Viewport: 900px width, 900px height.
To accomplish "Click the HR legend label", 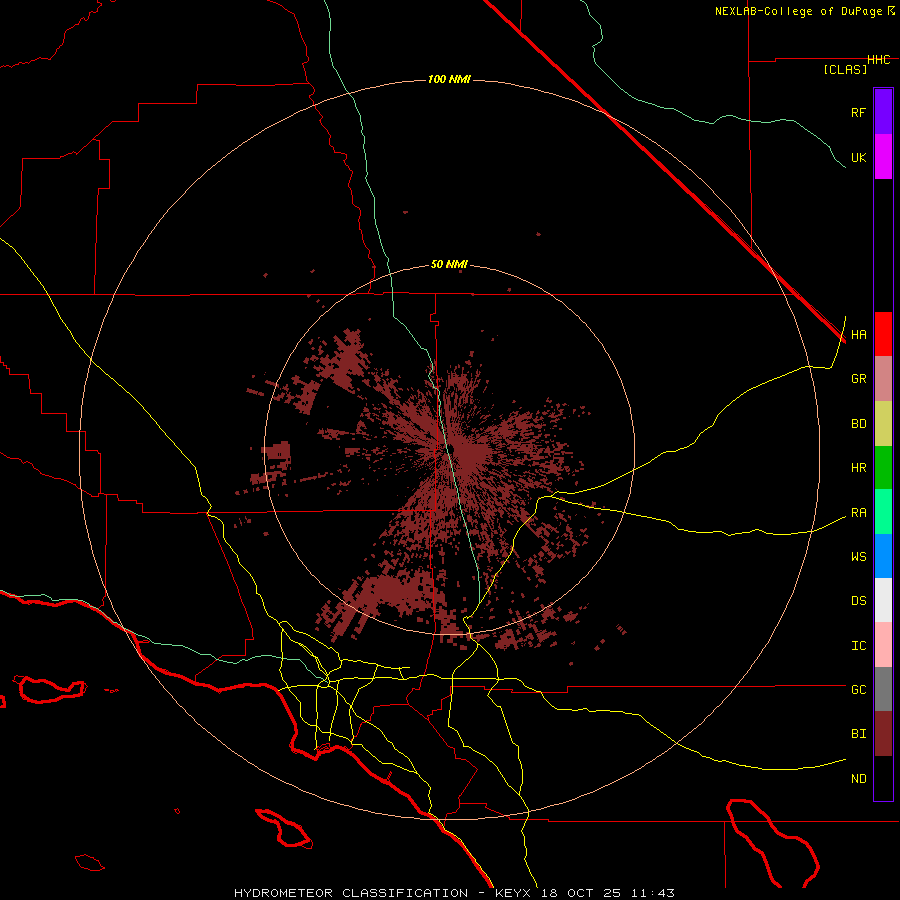I will point(858,468).
